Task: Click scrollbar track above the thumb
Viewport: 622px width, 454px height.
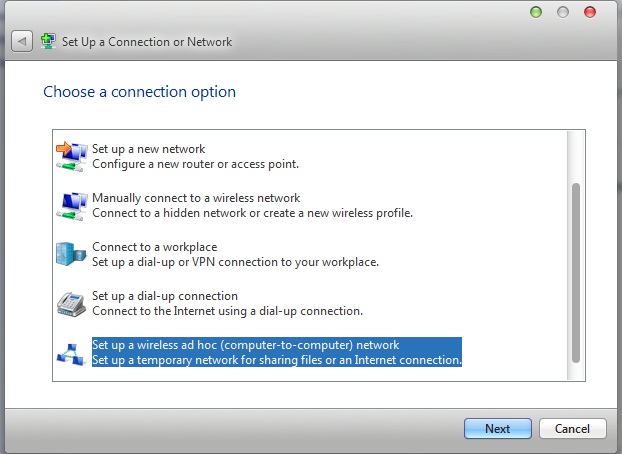Action: 575,155
